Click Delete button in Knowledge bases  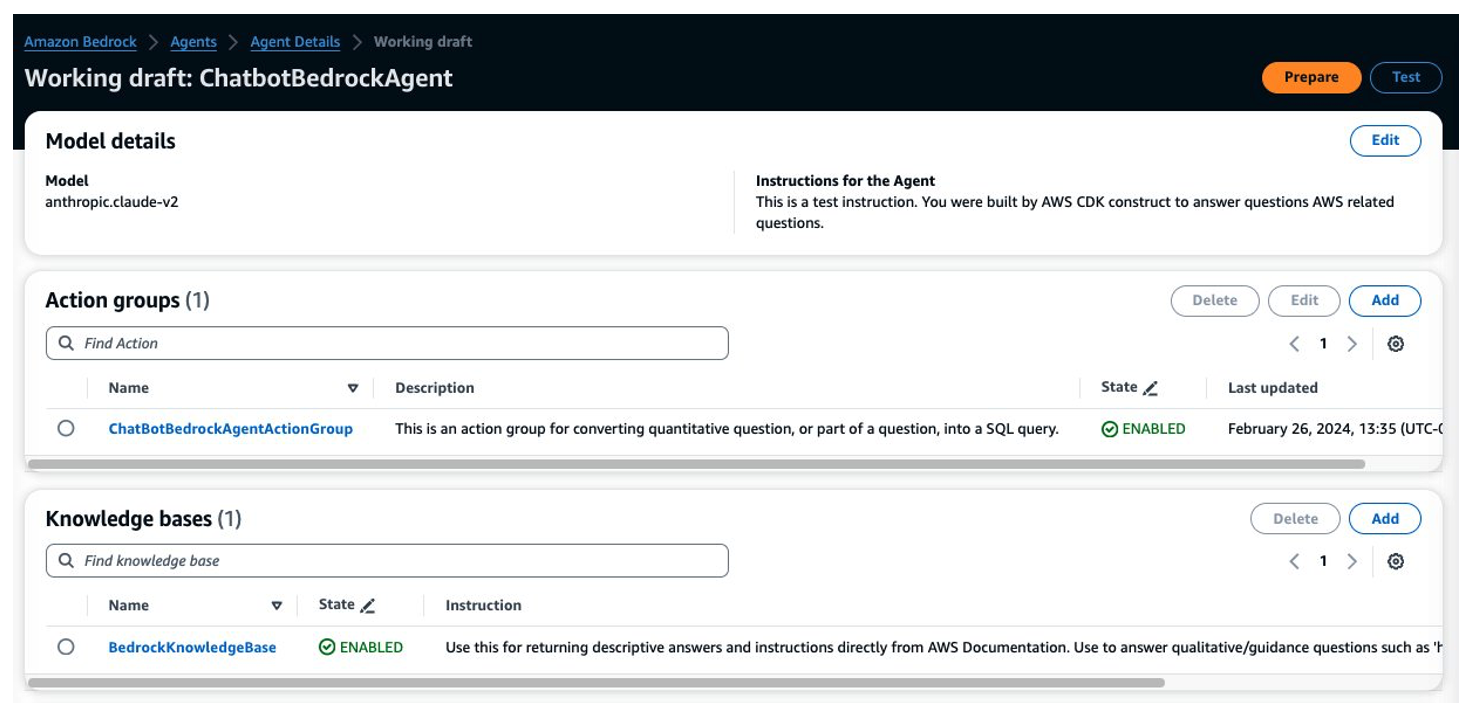[1295, 518]
